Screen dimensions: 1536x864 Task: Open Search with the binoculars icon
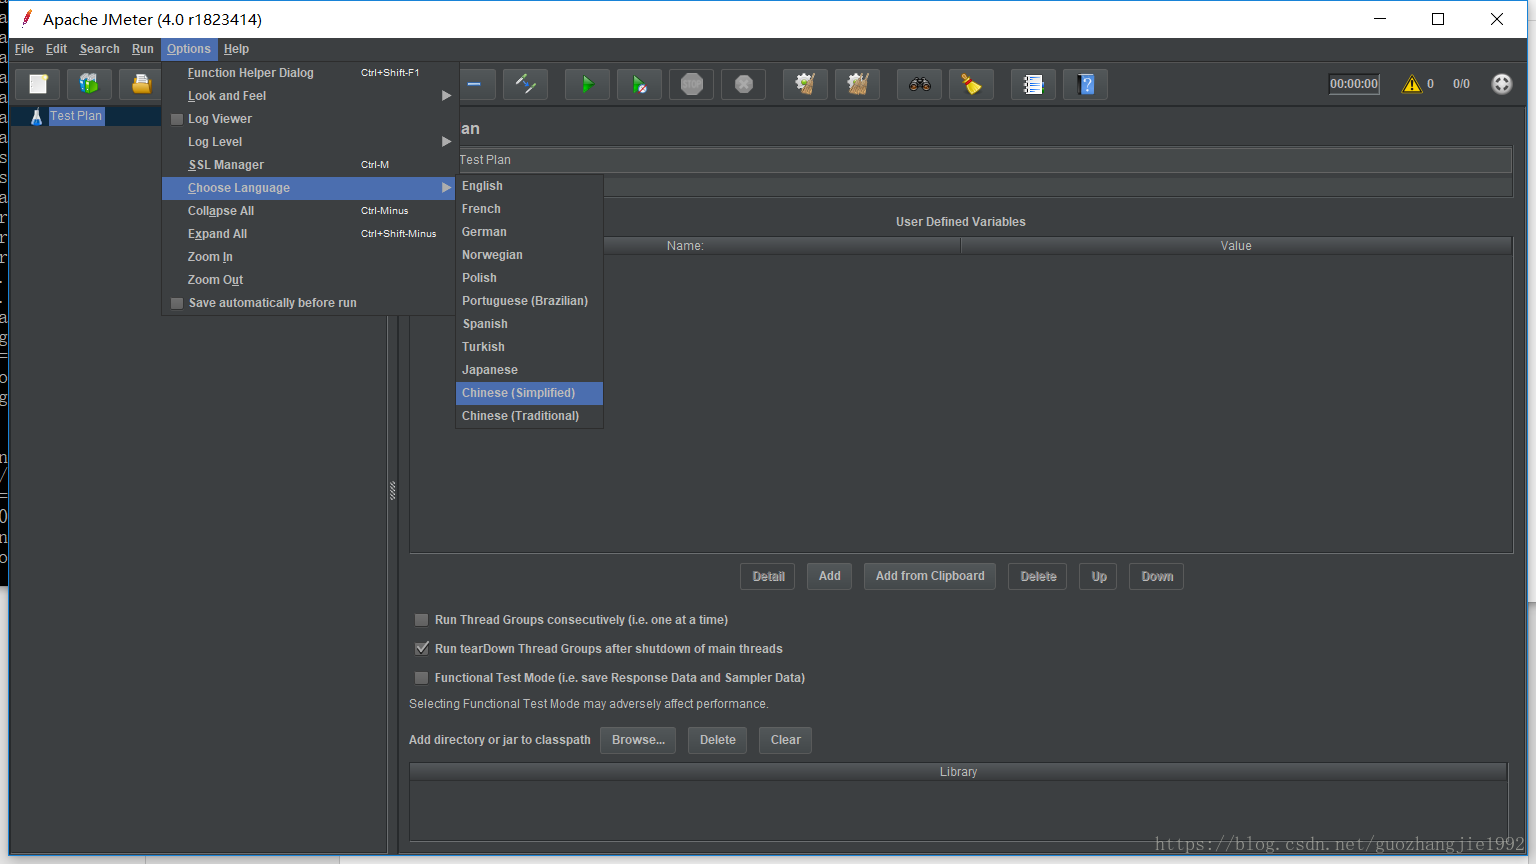(919, 84)
